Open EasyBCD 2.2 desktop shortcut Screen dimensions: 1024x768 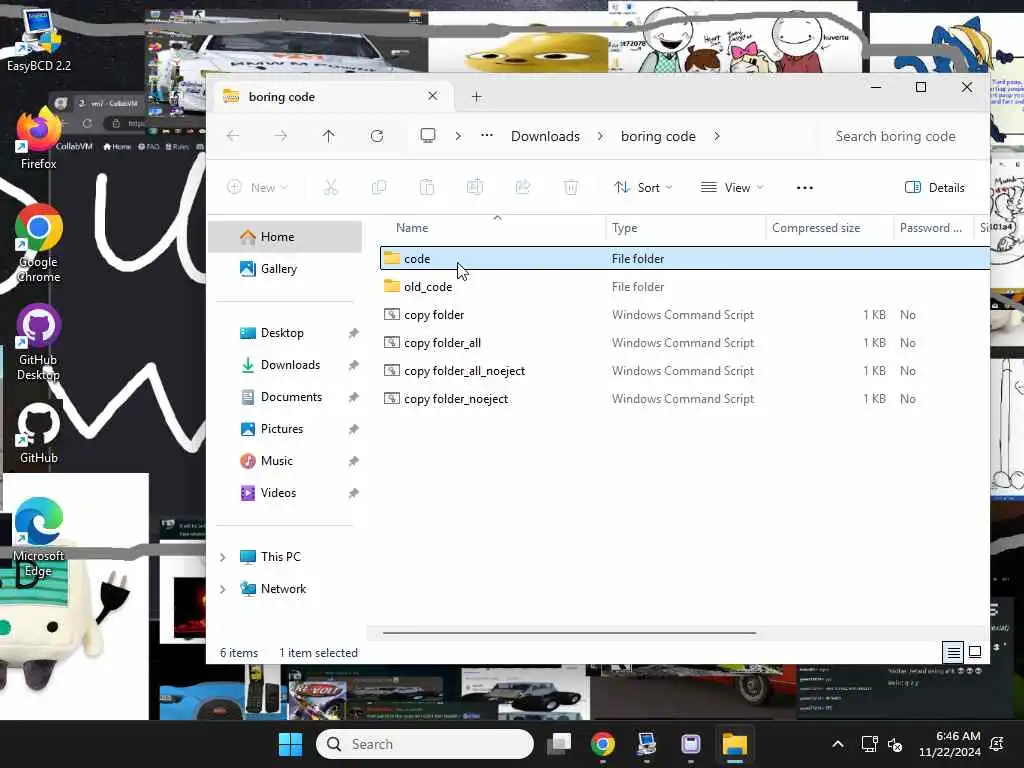click(x=39, y=39)
